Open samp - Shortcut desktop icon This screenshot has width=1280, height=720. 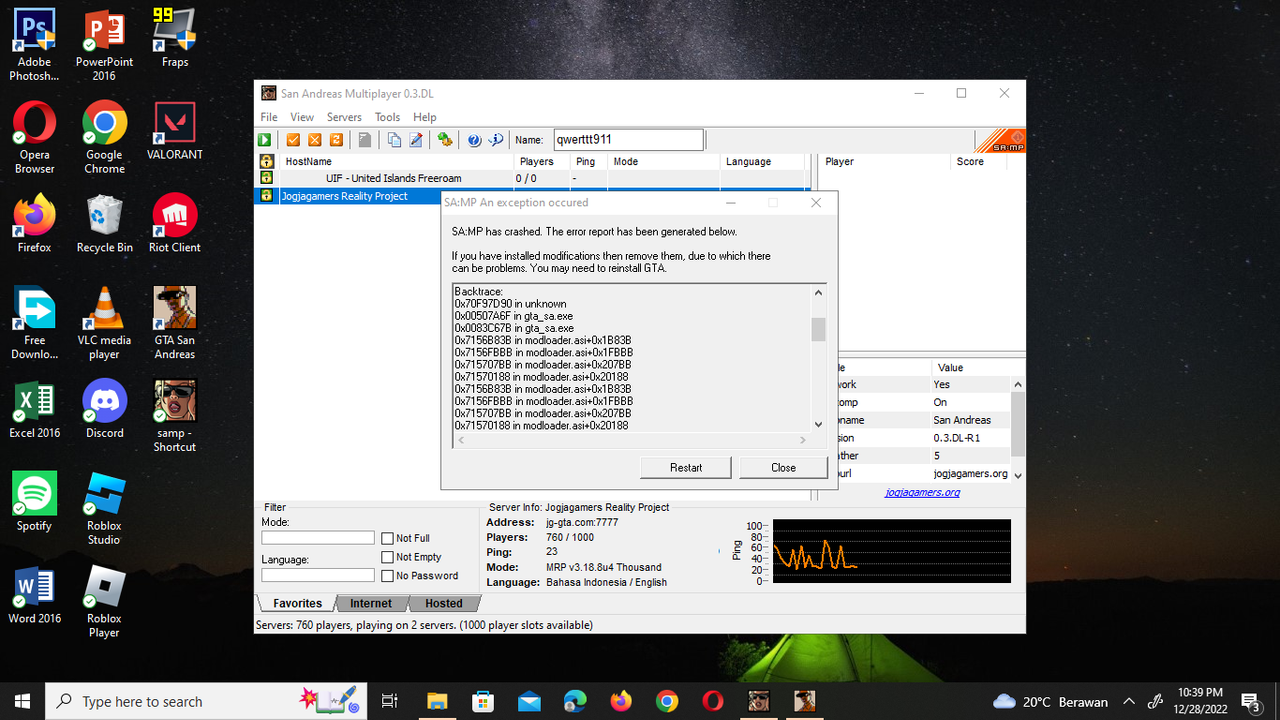click(x=174, y=417)
